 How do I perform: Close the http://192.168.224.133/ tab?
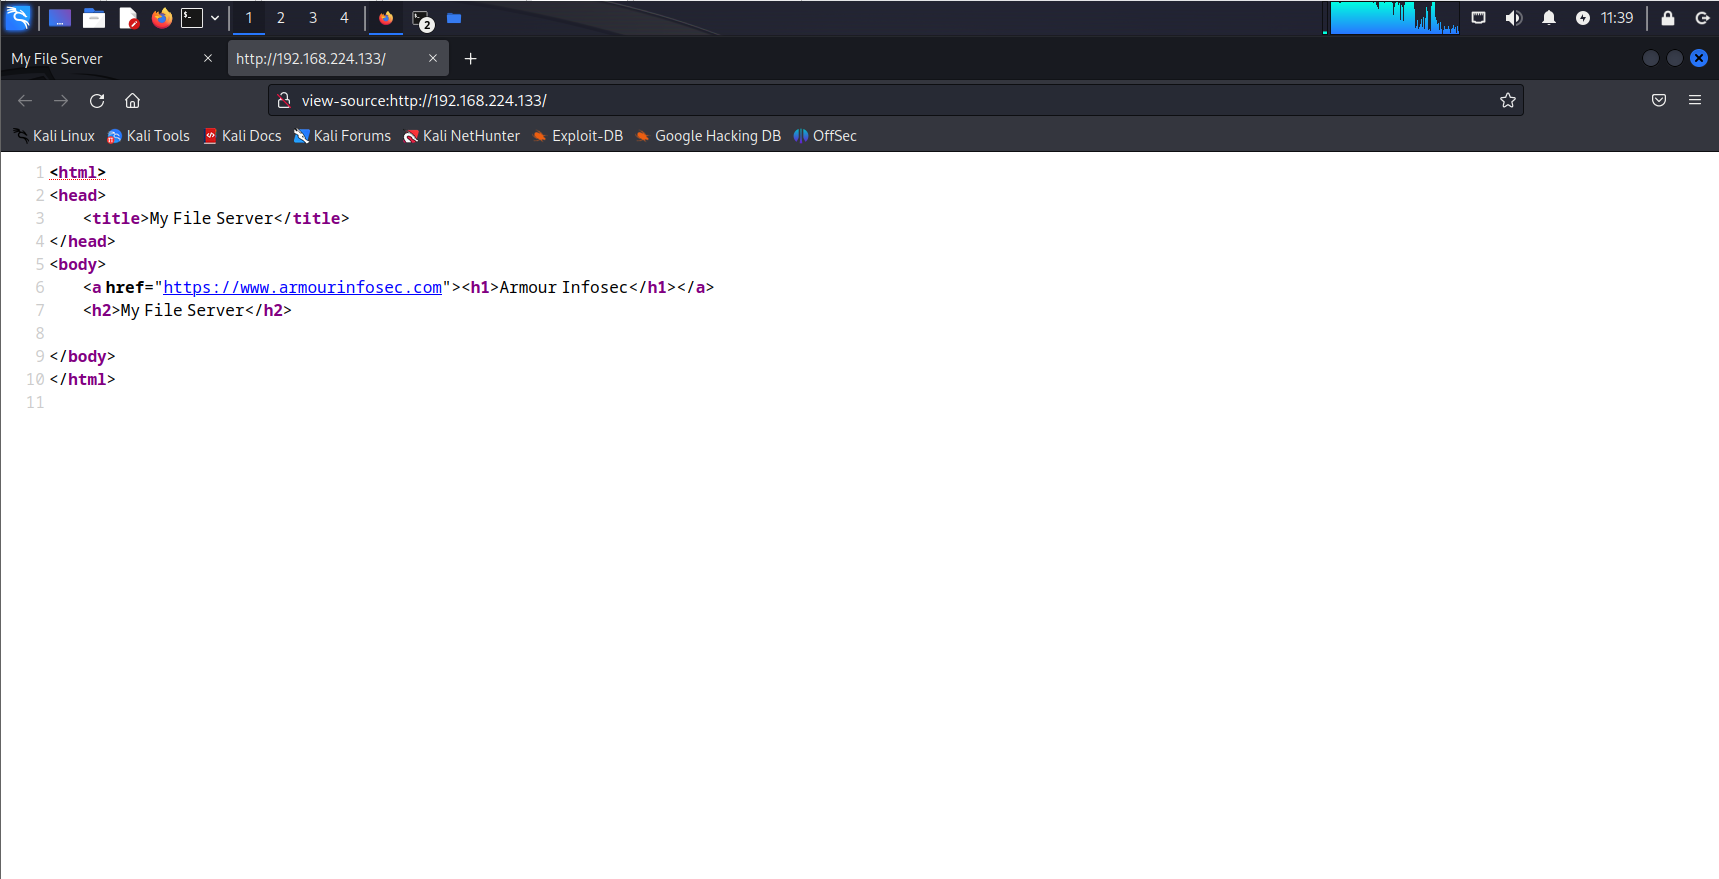point(433,58)
